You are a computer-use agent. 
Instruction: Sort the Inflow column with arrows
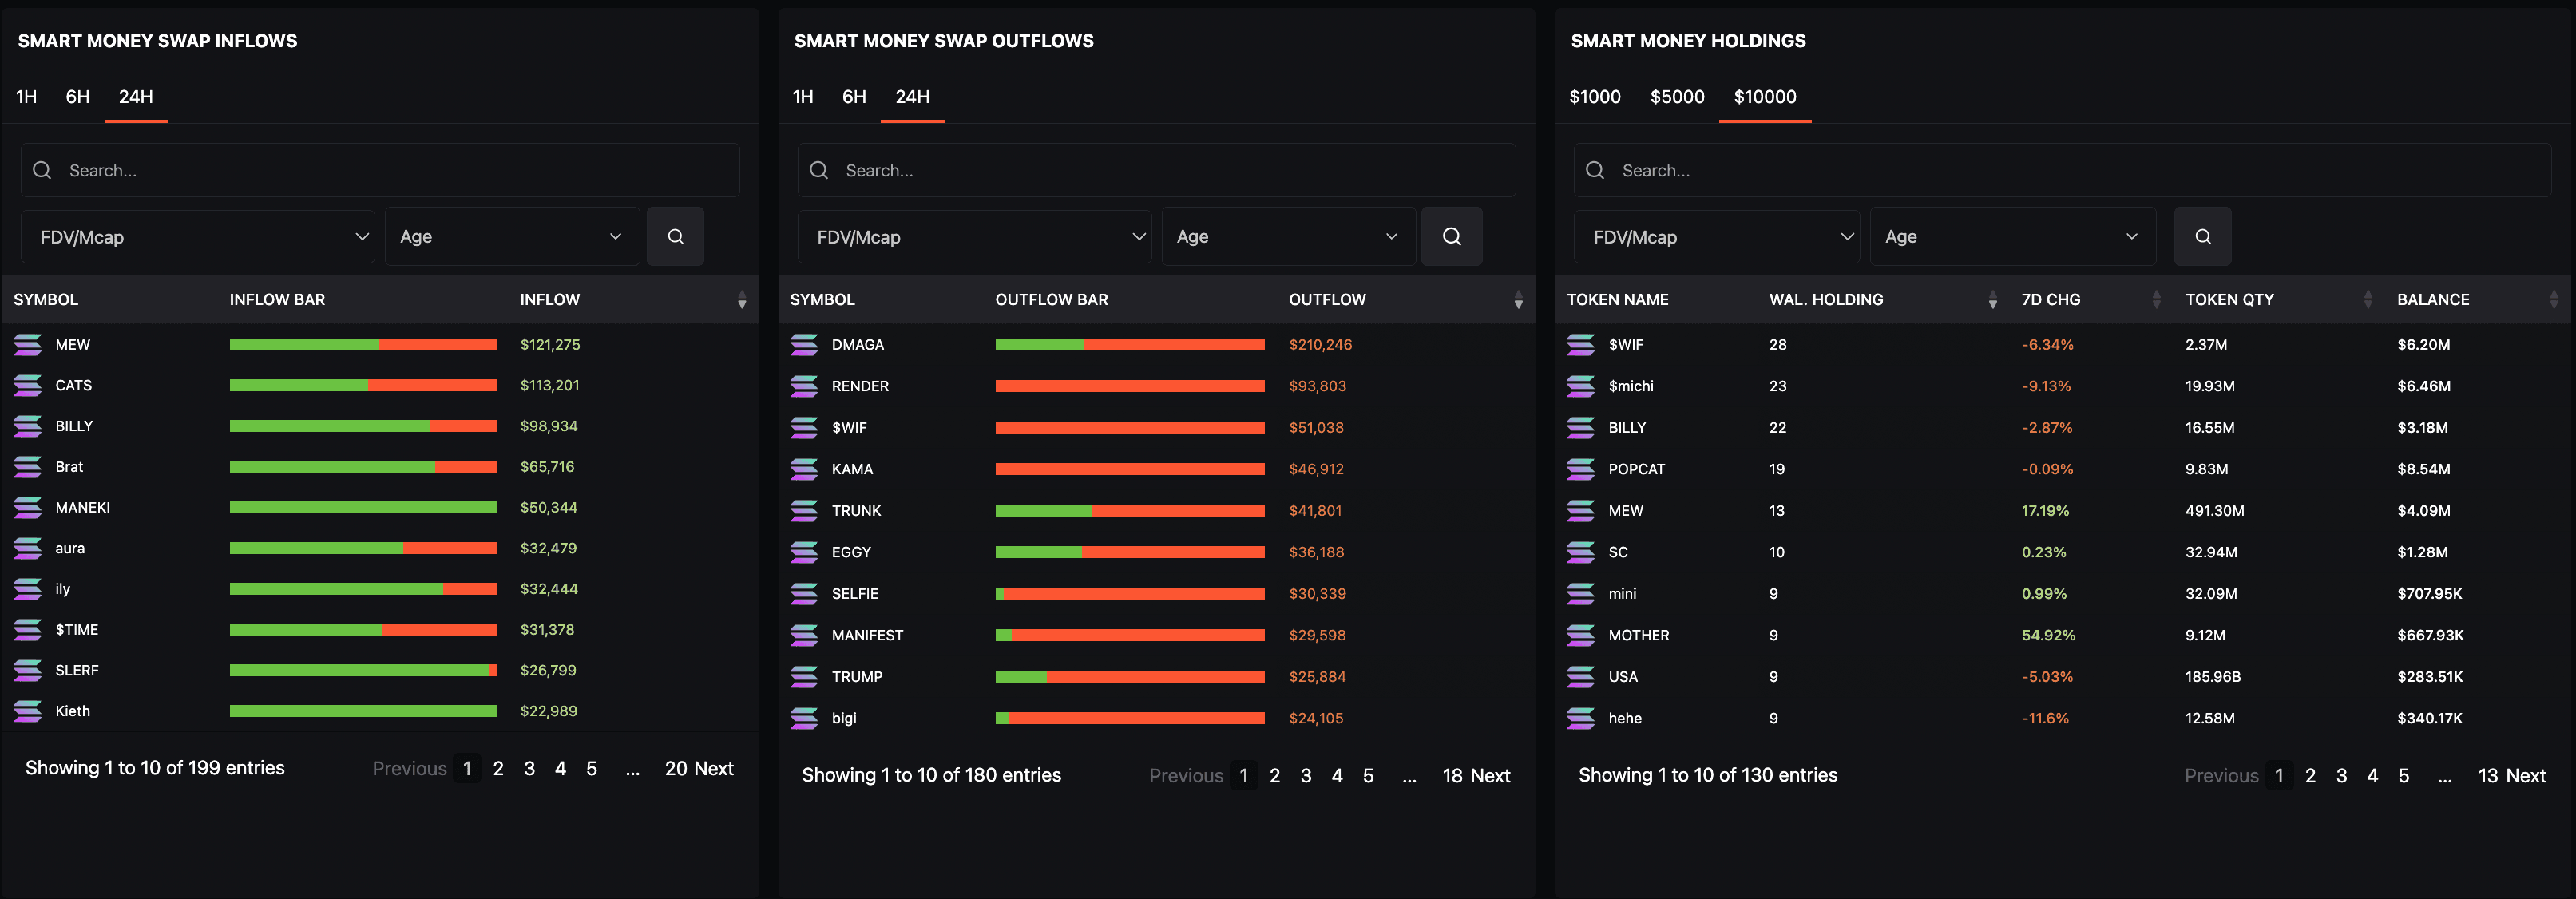741,300
